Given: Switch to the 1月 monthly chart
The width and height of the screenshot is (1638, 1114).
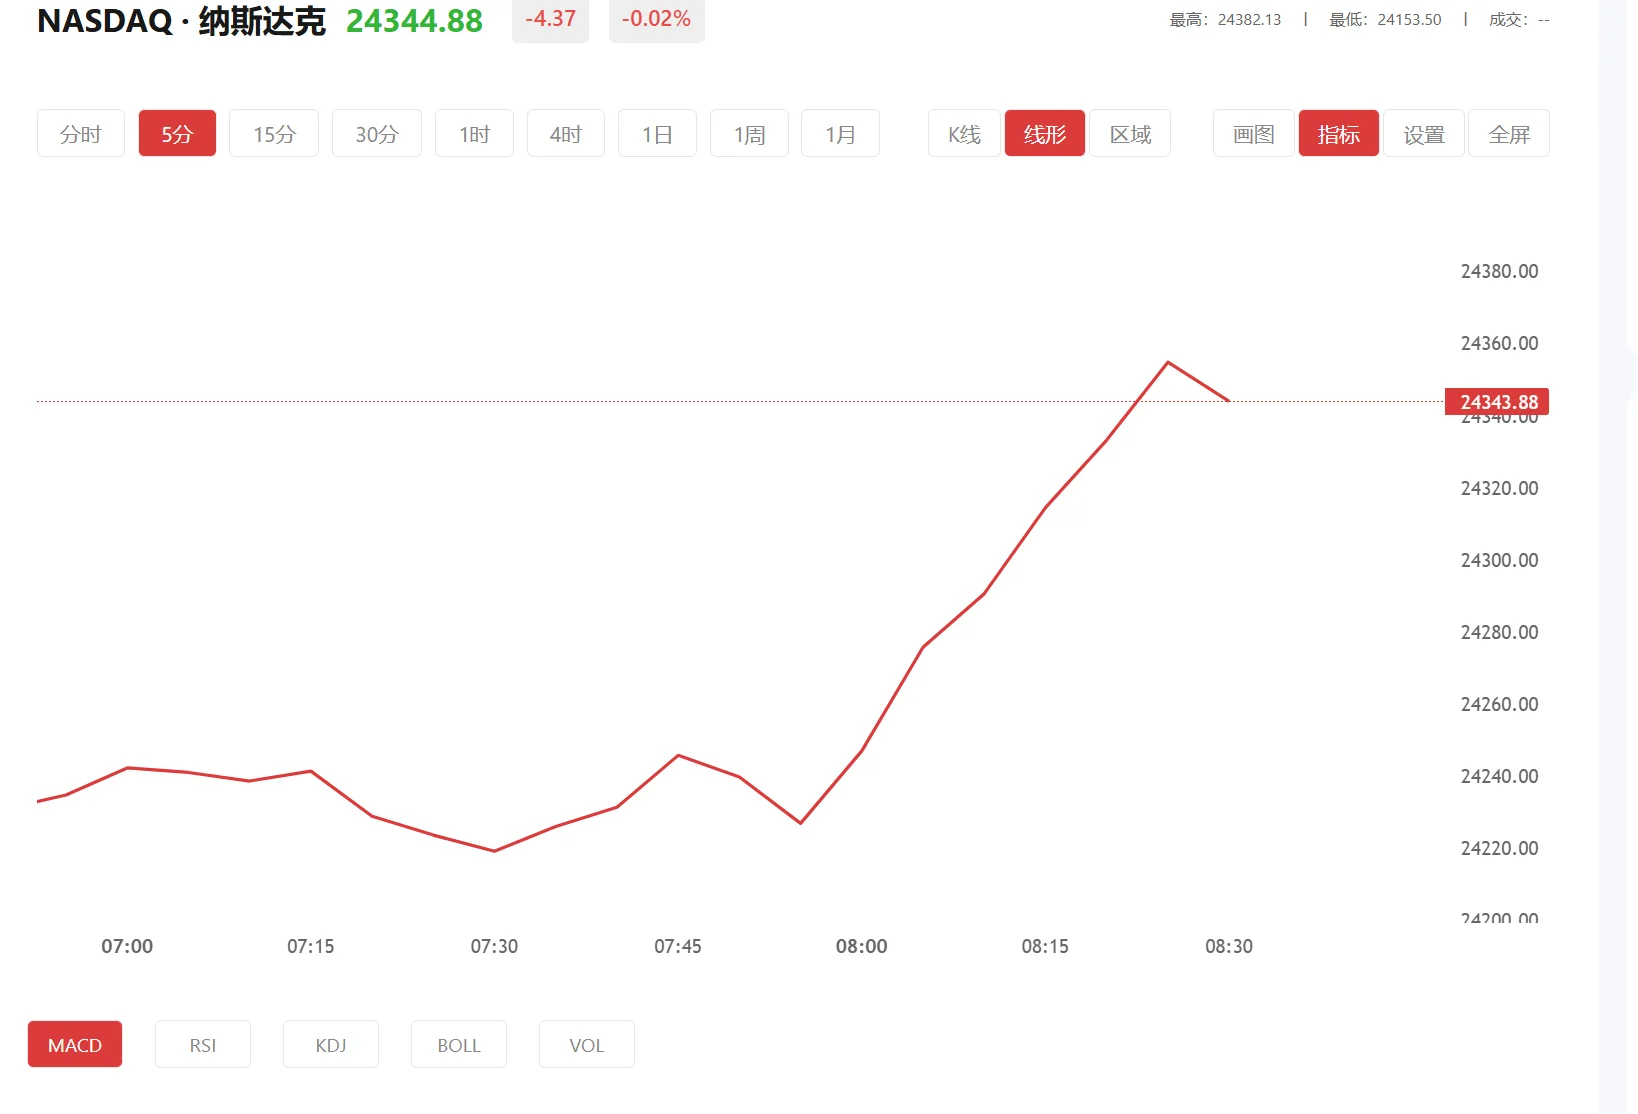Looking at the screenshot, I should click(x=840, y=133).
